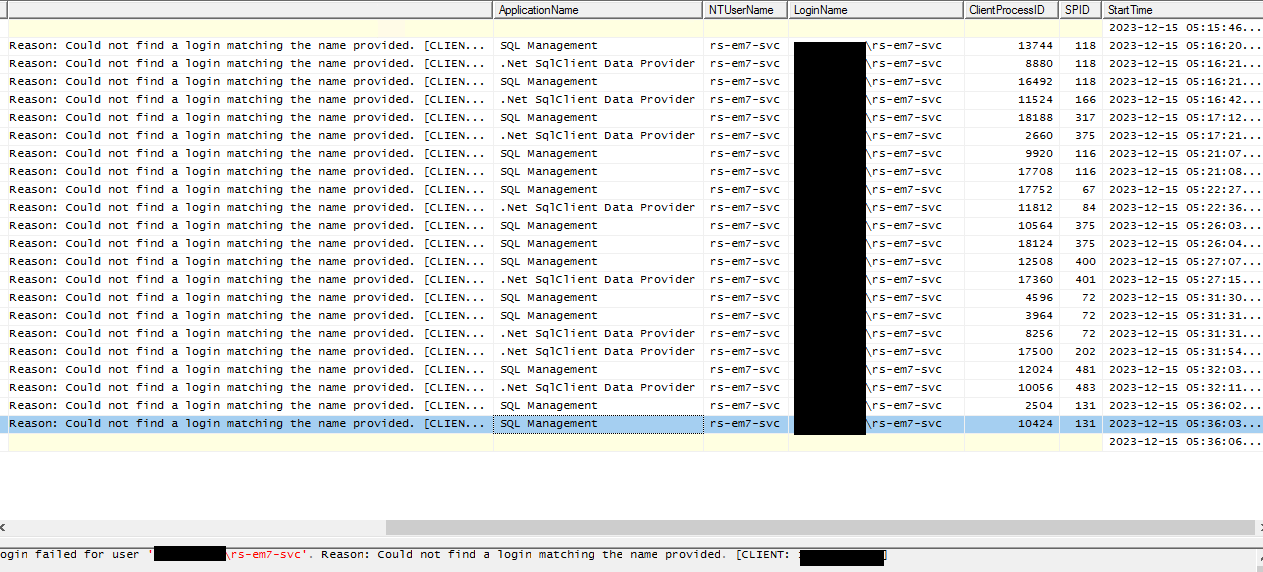1263x572 pixels.
Task: Select StartTime cell 2023-12-15 05:15:46
Action: tap(1182, 27)
